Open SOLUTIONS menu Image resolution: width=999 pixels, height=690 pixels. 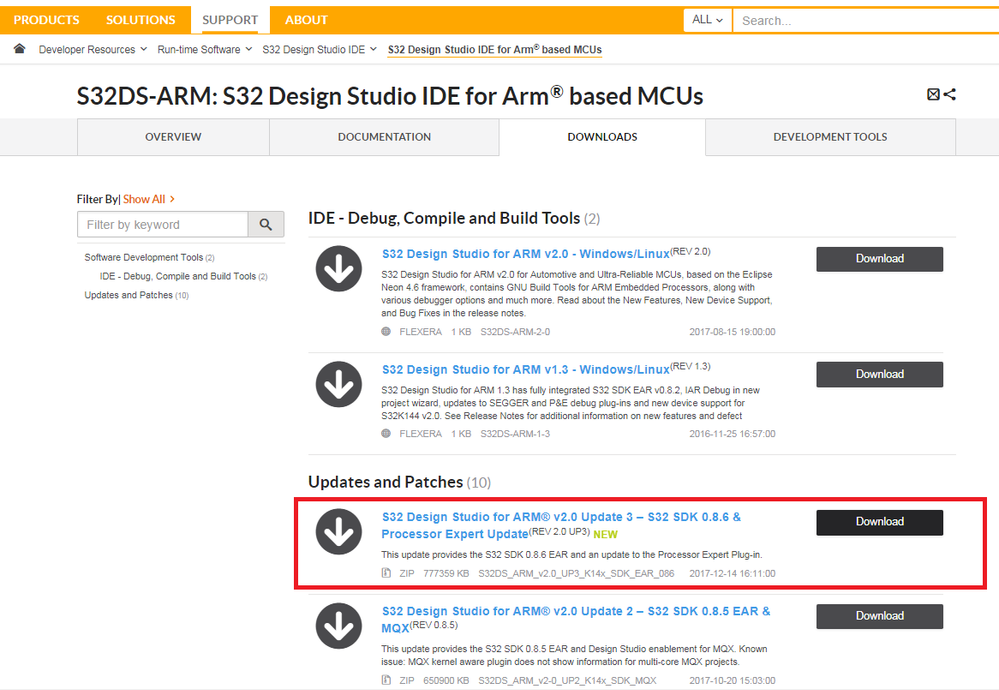pos(141,20)
